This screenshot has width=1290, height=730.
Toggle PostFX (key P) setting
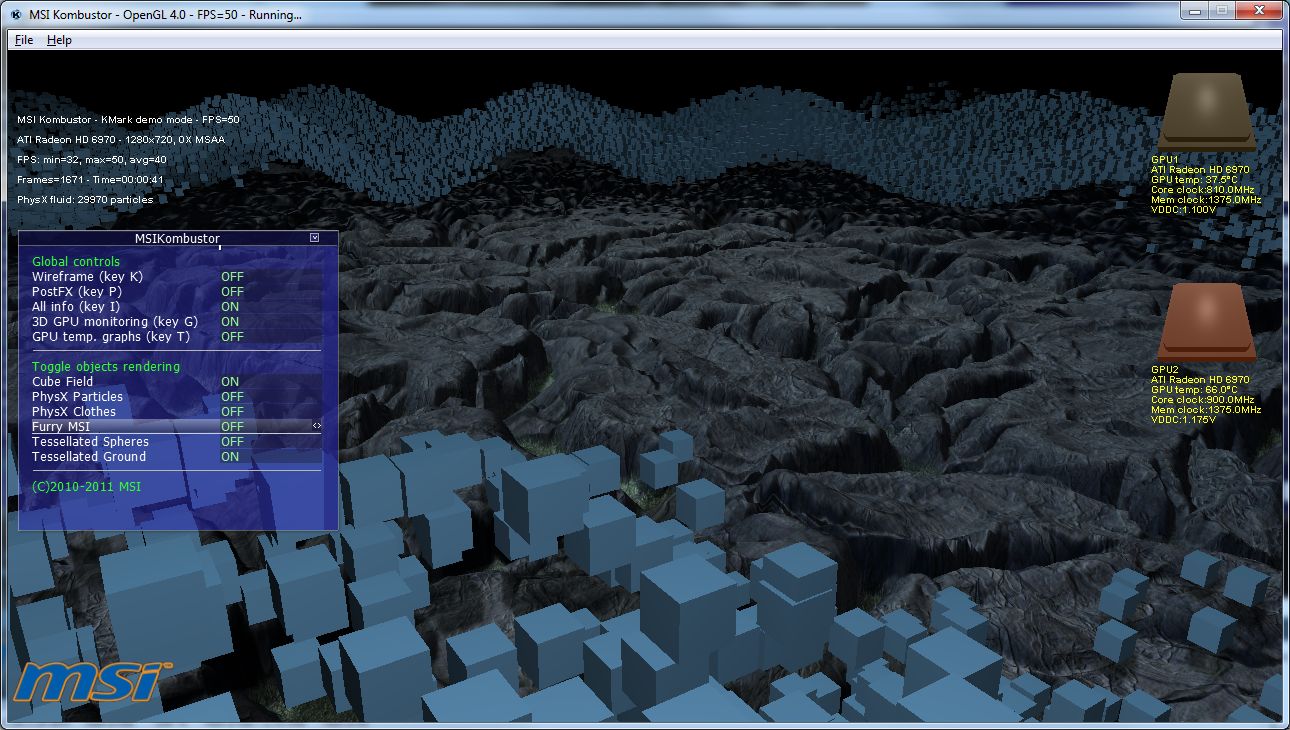[178, 292]
